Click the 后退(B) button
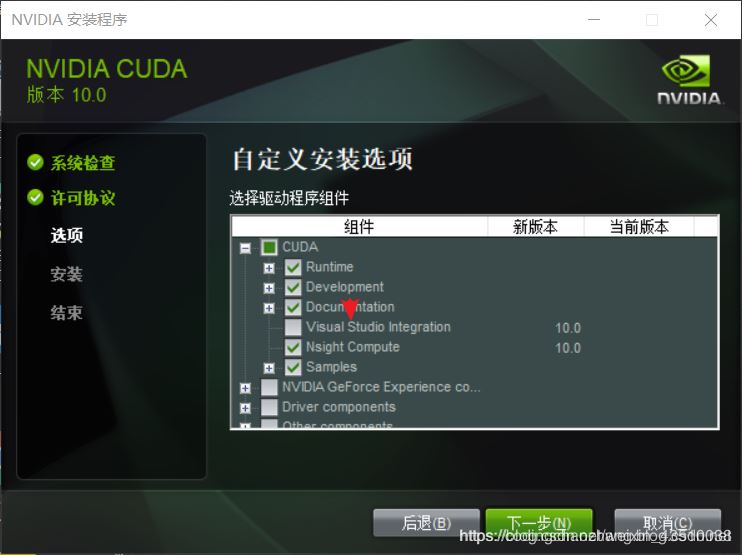The width and height of the screenshot is (742, 555). pos(426,523)
